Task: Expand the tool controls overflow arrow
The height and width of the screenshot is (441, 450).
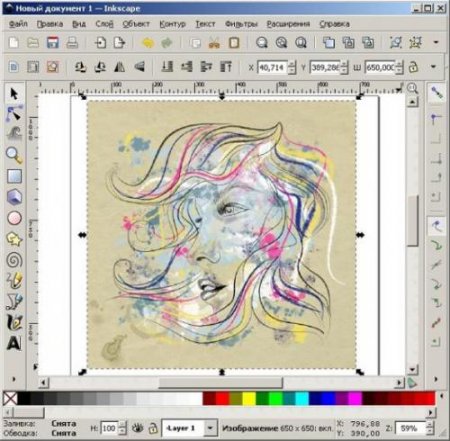Action: pyautogui.click(x=434, y=67)
